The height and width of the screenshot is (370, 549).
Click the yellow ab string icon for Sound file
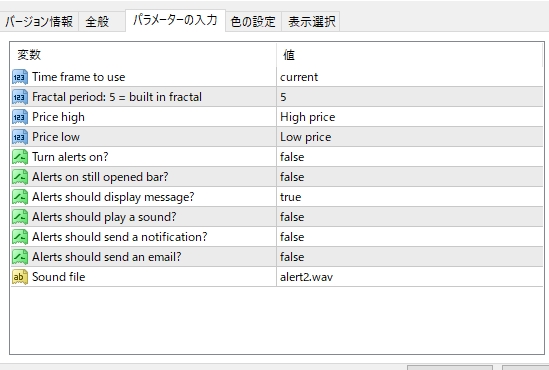[20, 277]
